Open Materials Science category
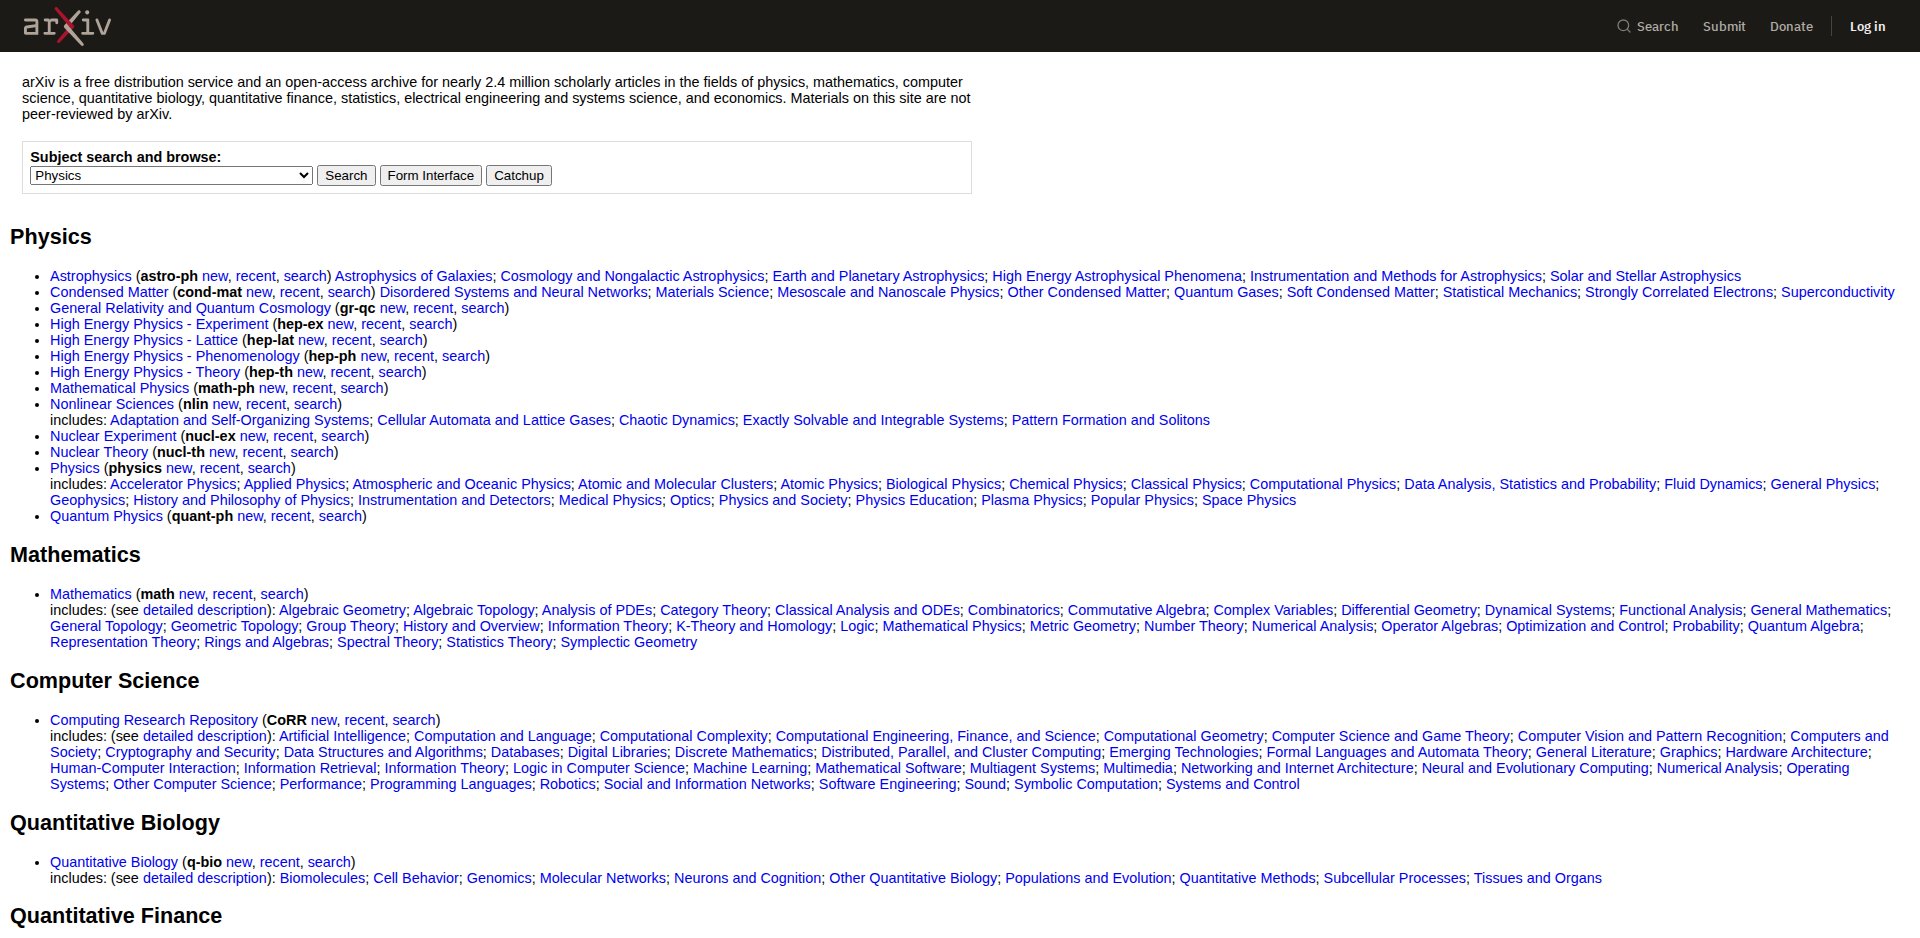Image resolution: width=1920 pixels, height=938 pixels. (713, 292)
